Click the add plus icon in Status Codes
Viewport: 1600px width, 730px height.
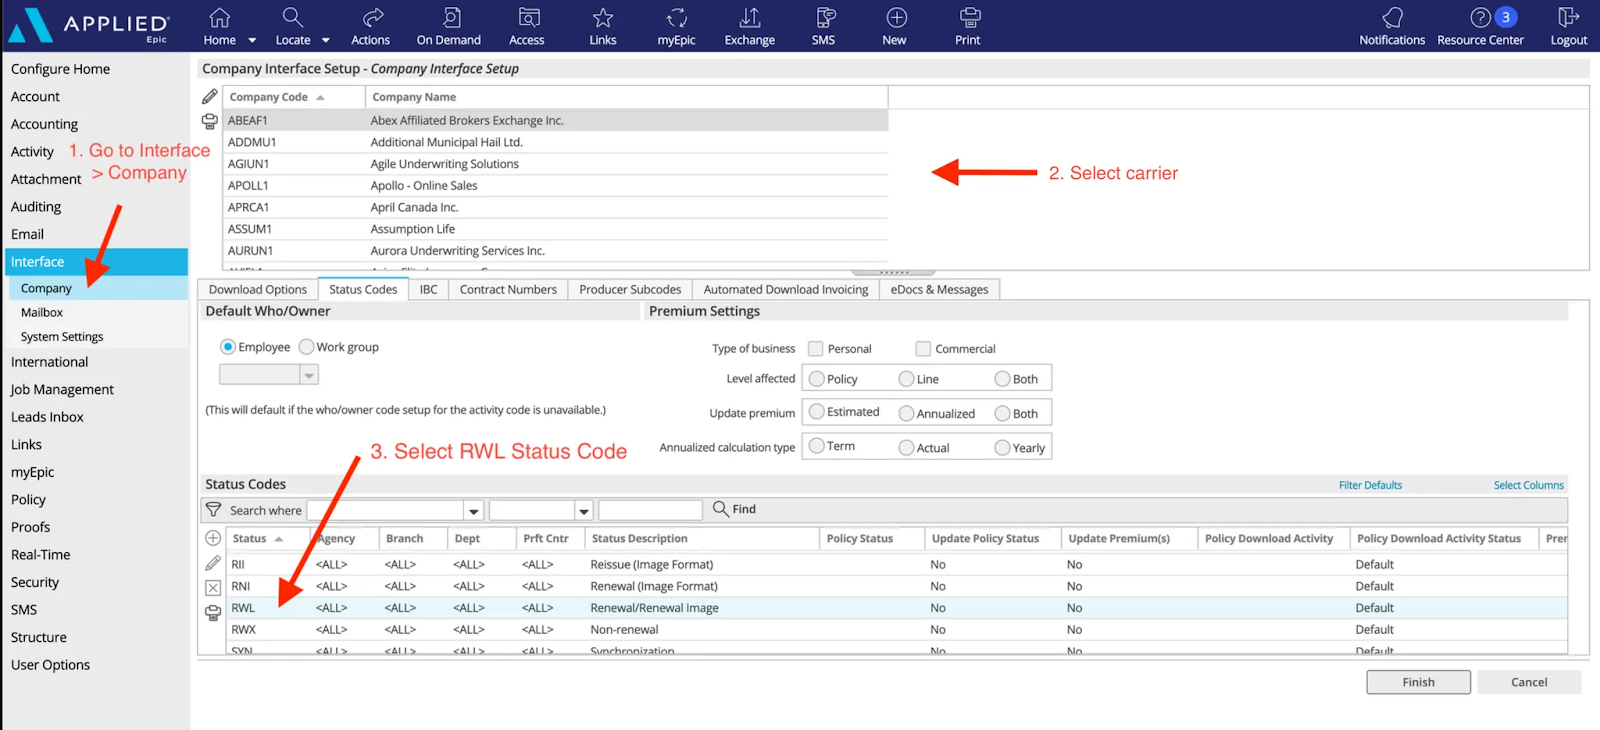pos(213,538)
